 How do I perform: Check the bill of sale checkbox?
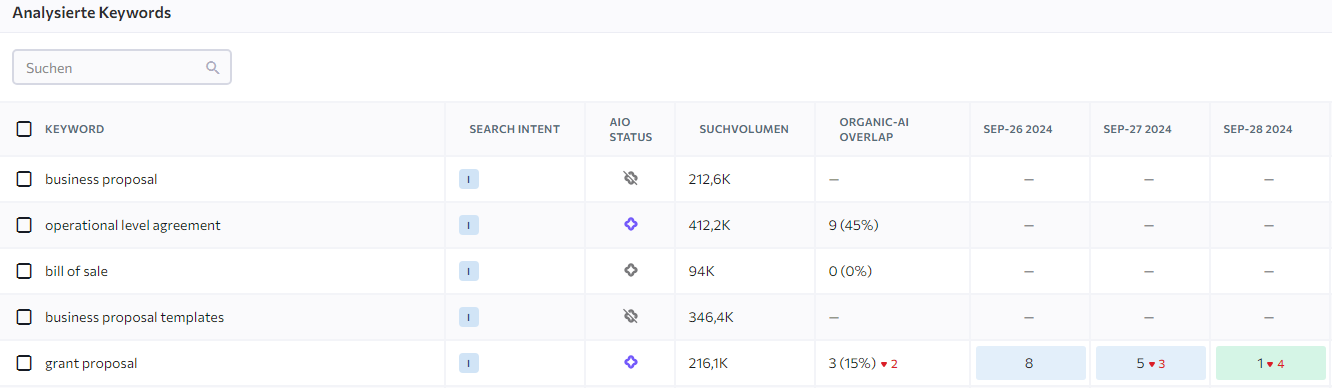[x=24, y=271]
